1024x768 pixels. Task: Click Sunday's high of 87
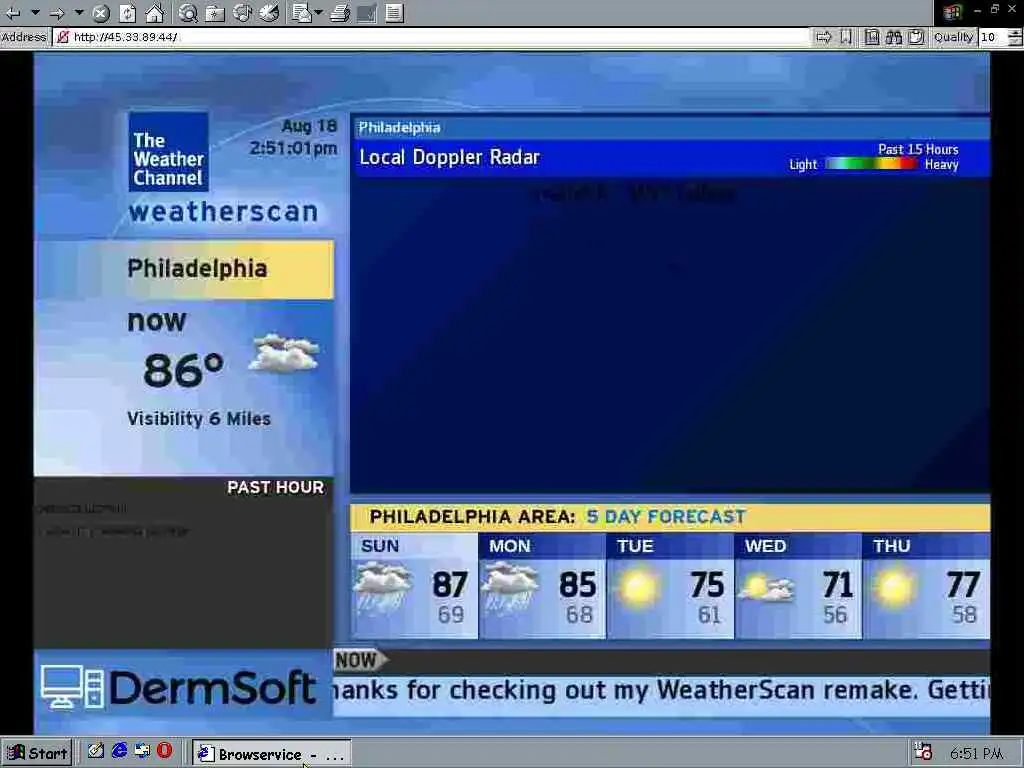coord(451,584)
